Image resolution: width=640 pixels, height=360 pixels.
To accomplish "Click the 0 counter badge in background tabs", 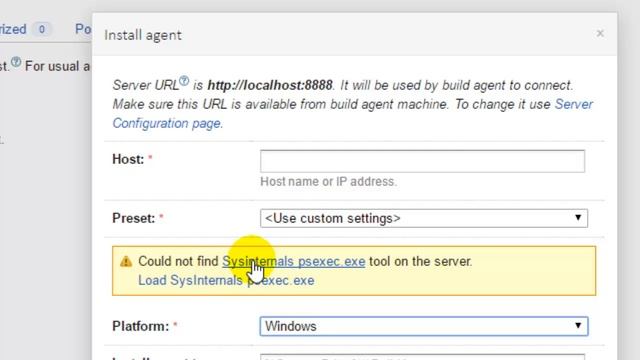I will coord(42,29).
